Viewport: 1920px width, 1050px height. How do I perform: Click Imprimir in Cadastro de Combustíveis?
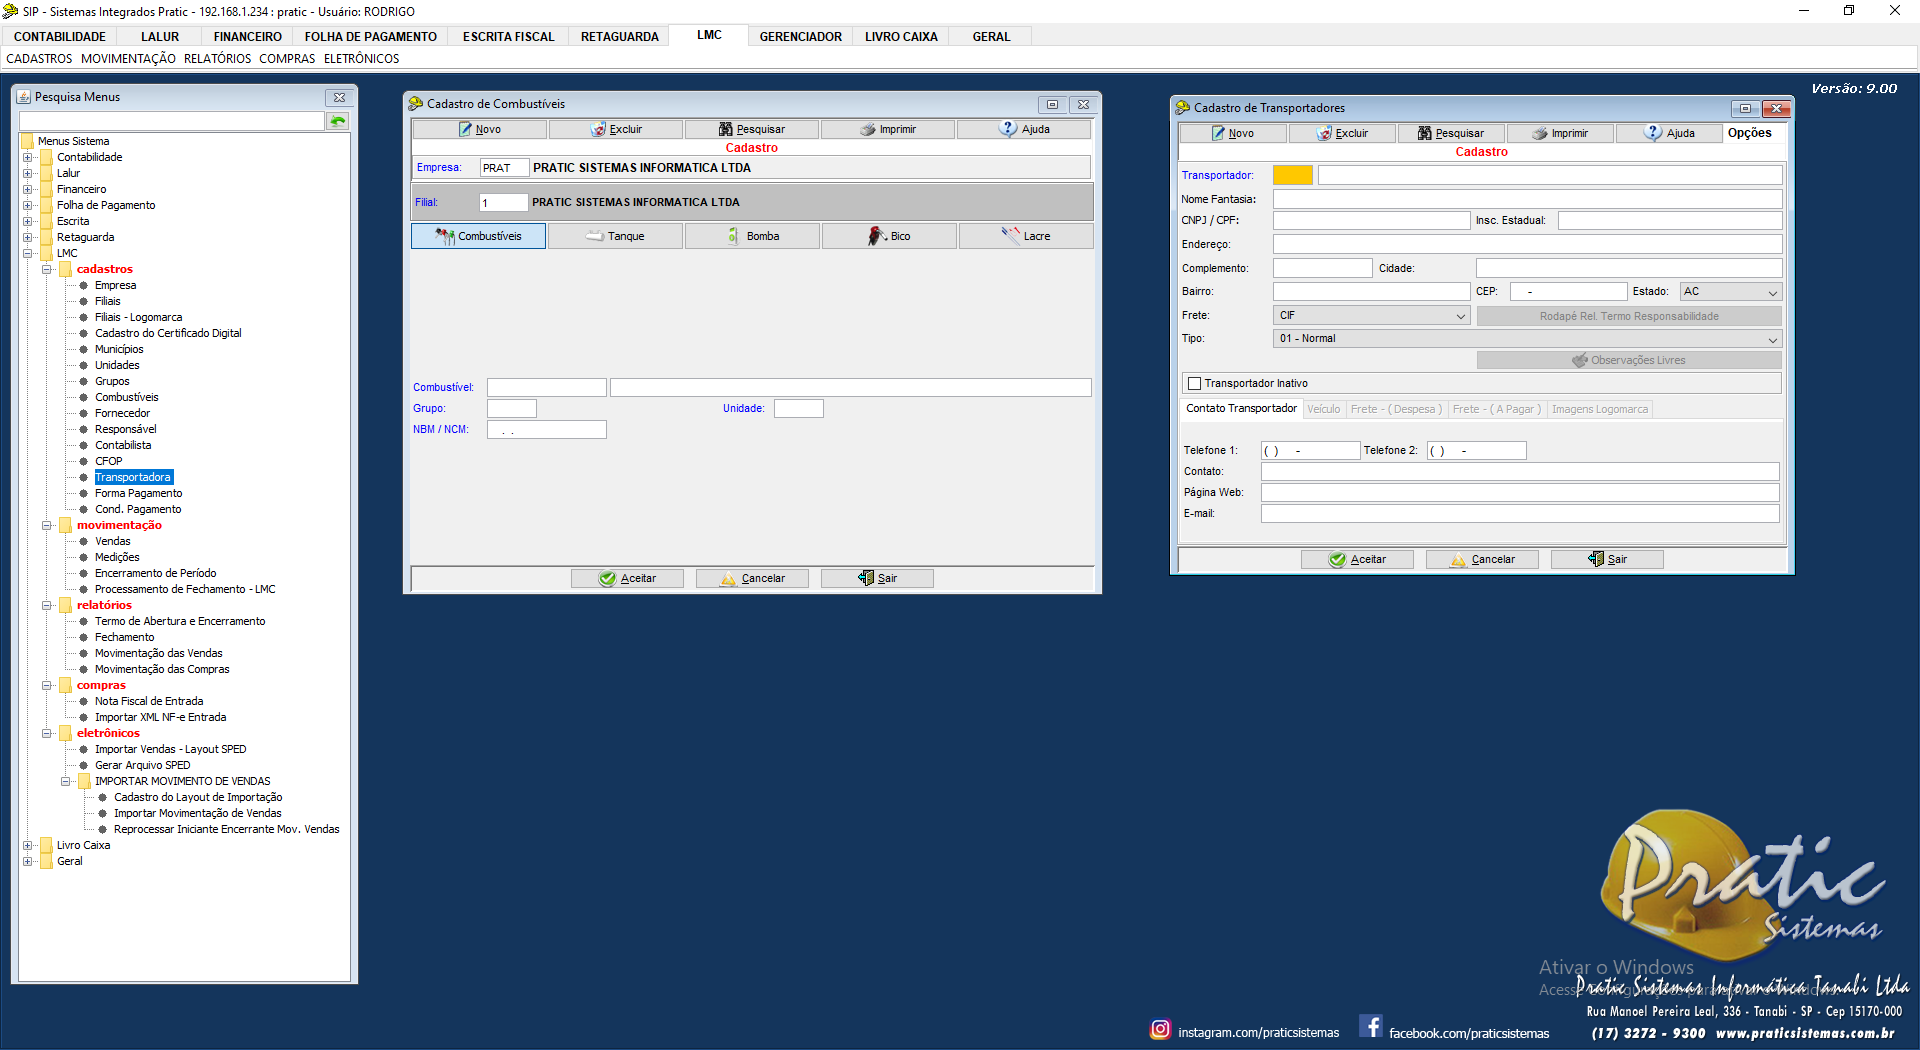tap(888, 129)
